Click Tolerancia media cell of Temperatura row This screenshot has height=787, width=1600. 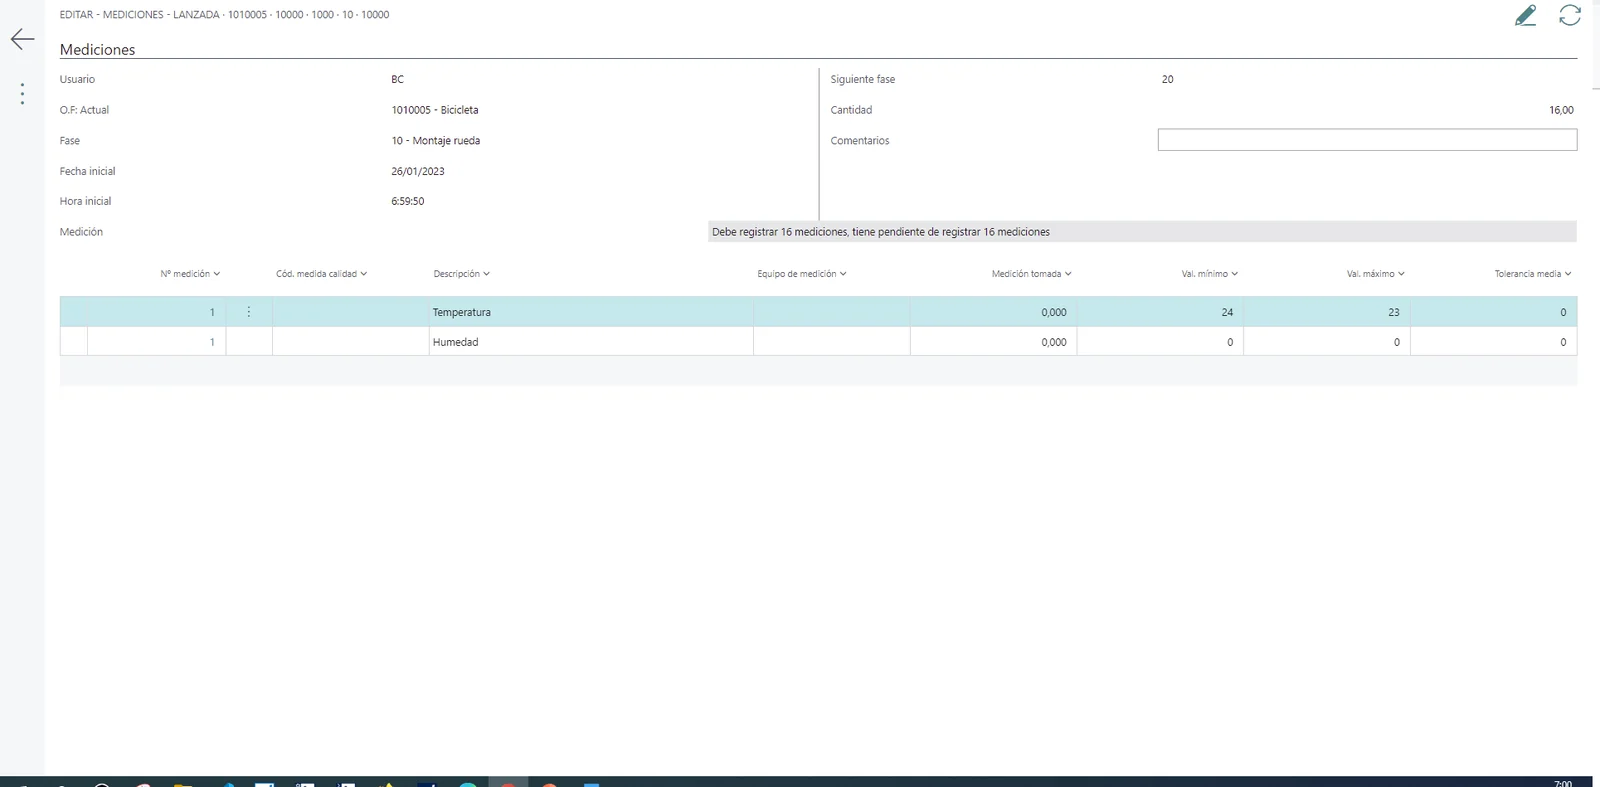pos(1494,312)
